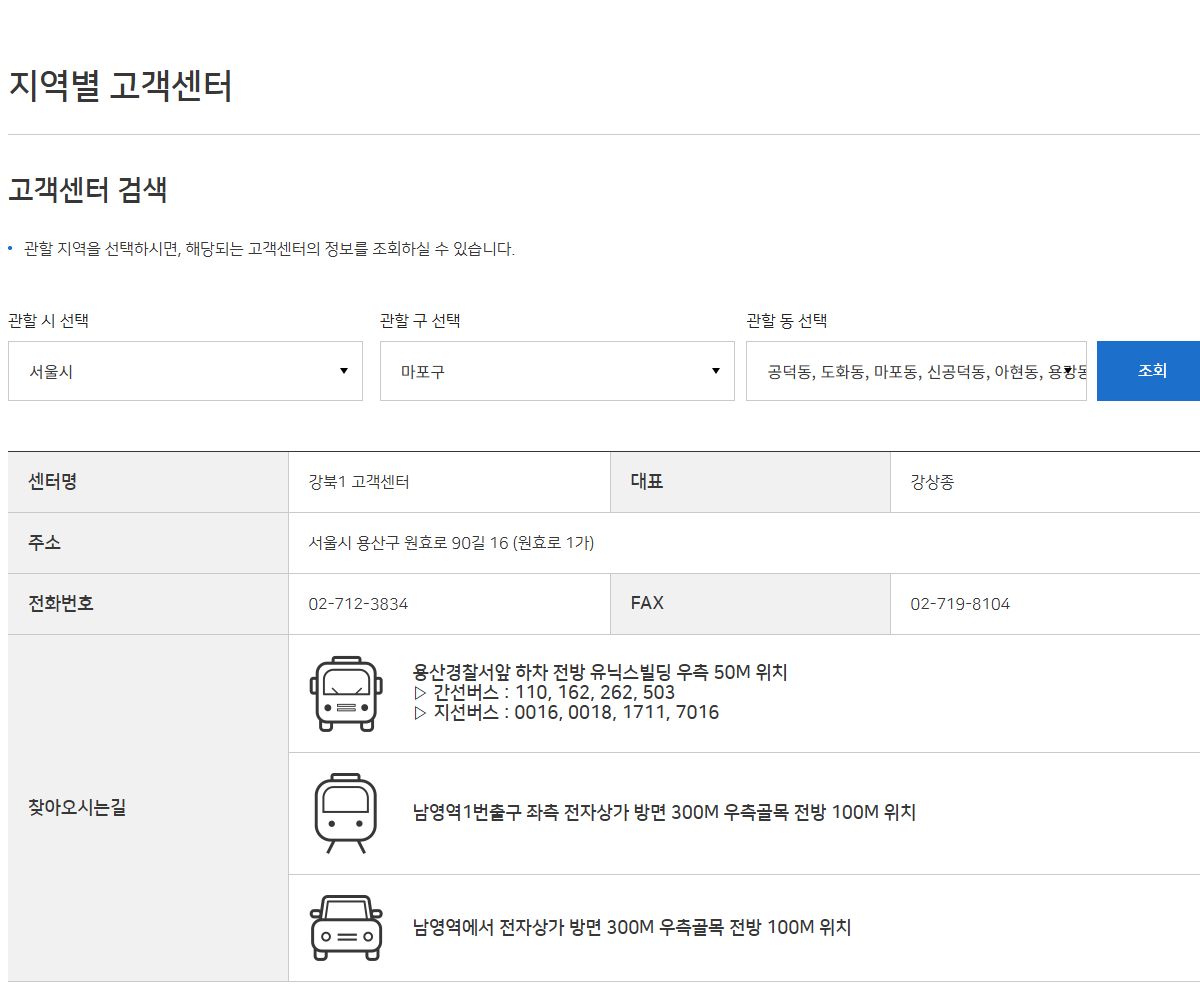Click the 전화번호 header cell
The height and width of the screenshot is (990, 1200).
tap(148, 604)
